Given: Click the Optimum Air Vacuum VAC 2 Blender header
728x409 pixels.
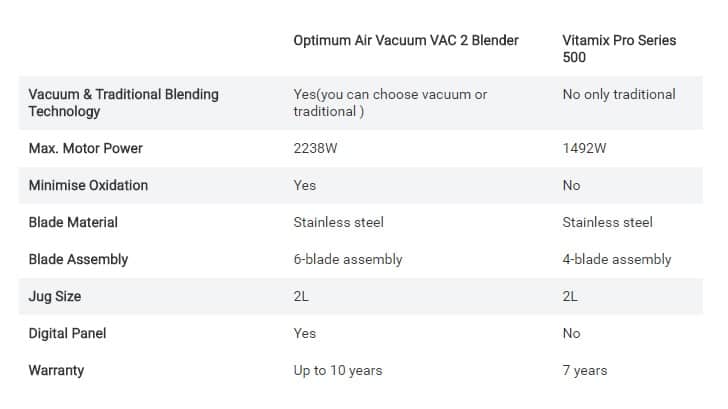Looking at the screenshot, I should (406, 40).
